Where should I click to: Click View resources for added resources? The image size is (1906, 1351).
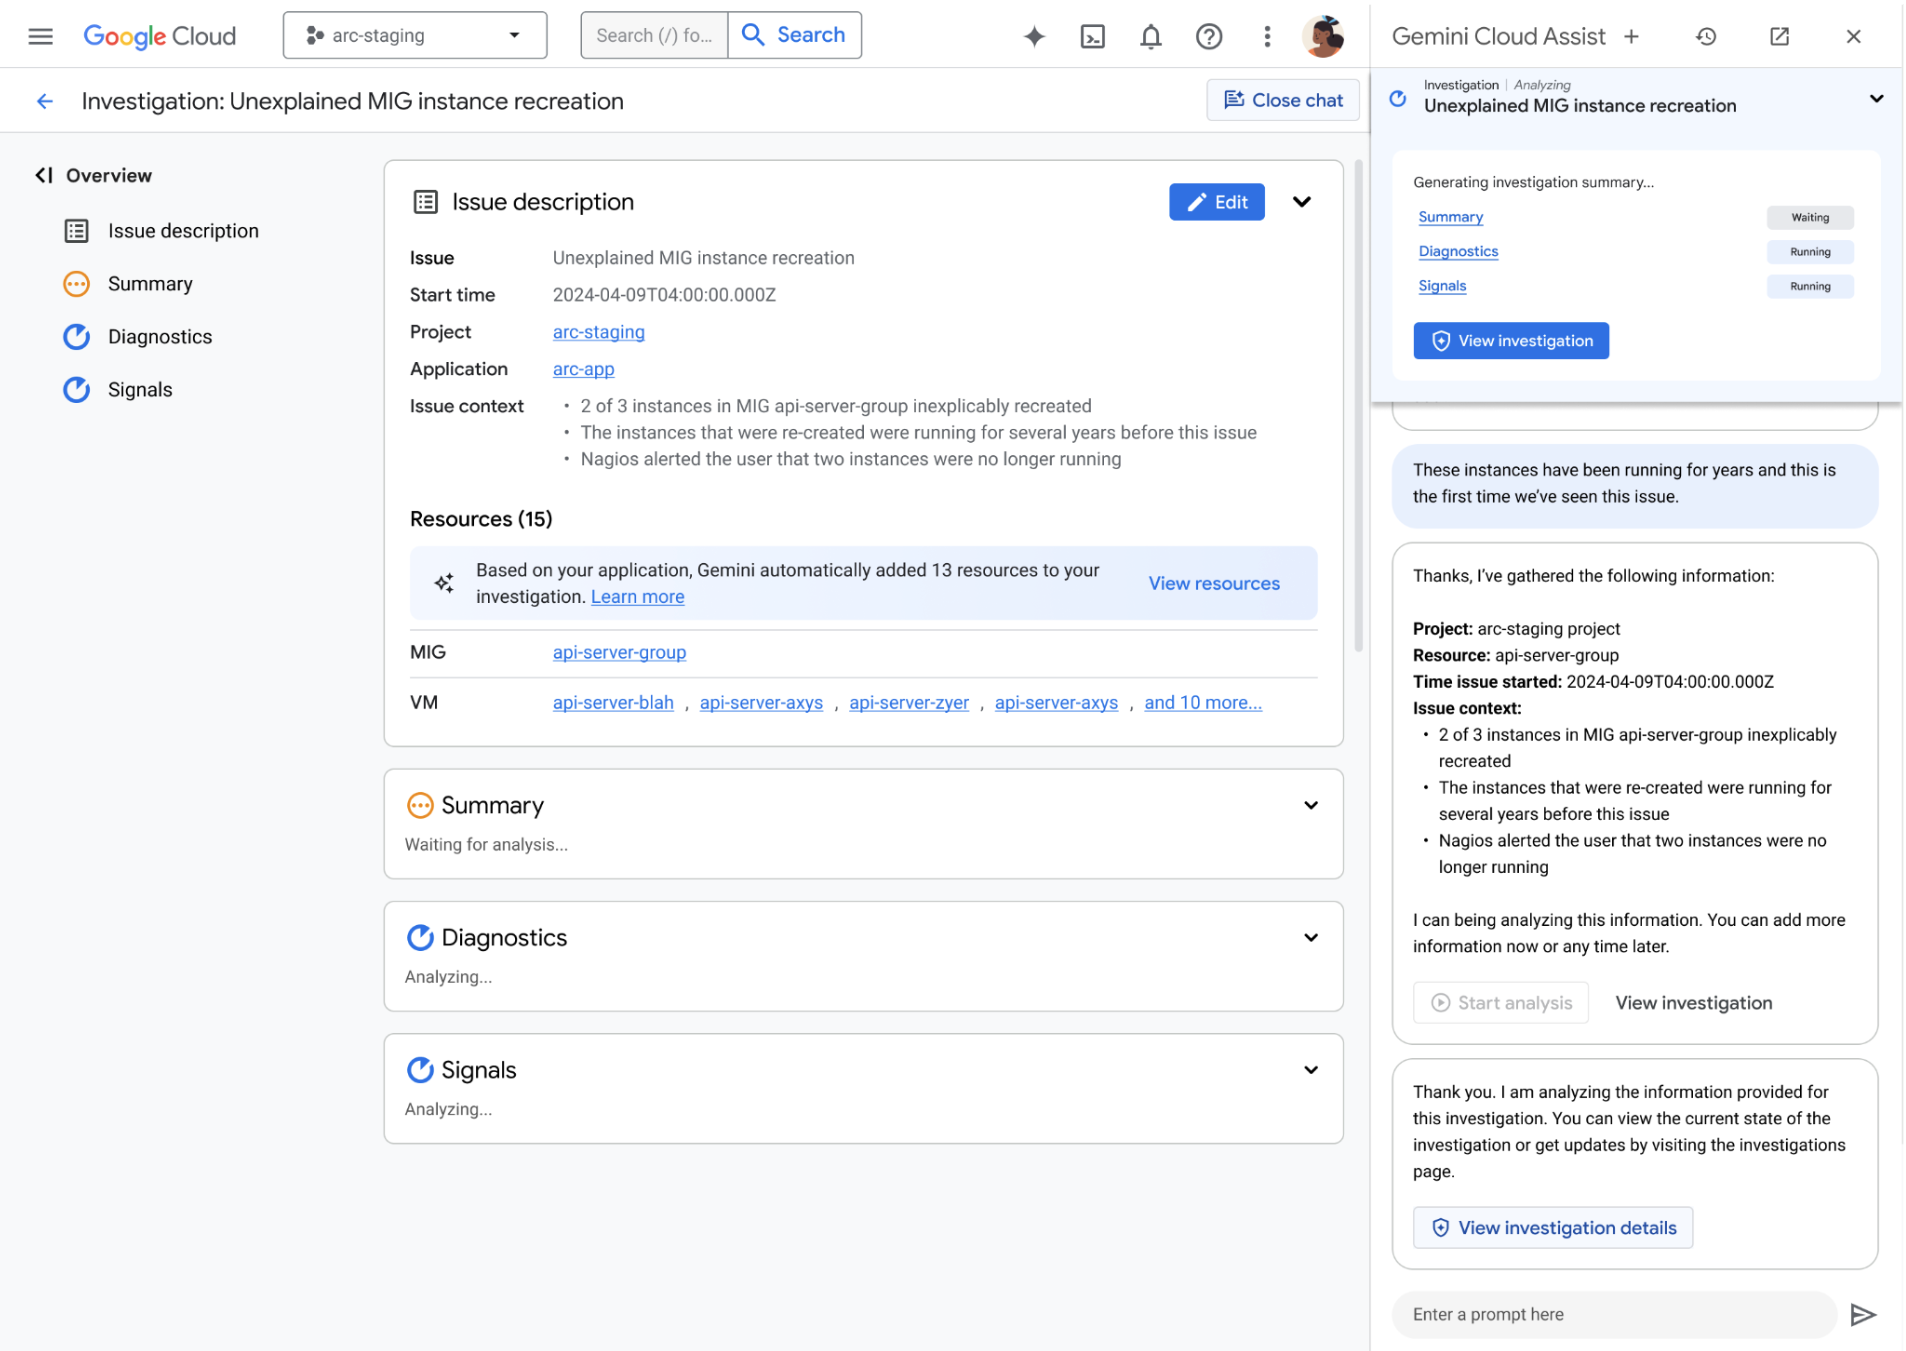coord(1214,583)
